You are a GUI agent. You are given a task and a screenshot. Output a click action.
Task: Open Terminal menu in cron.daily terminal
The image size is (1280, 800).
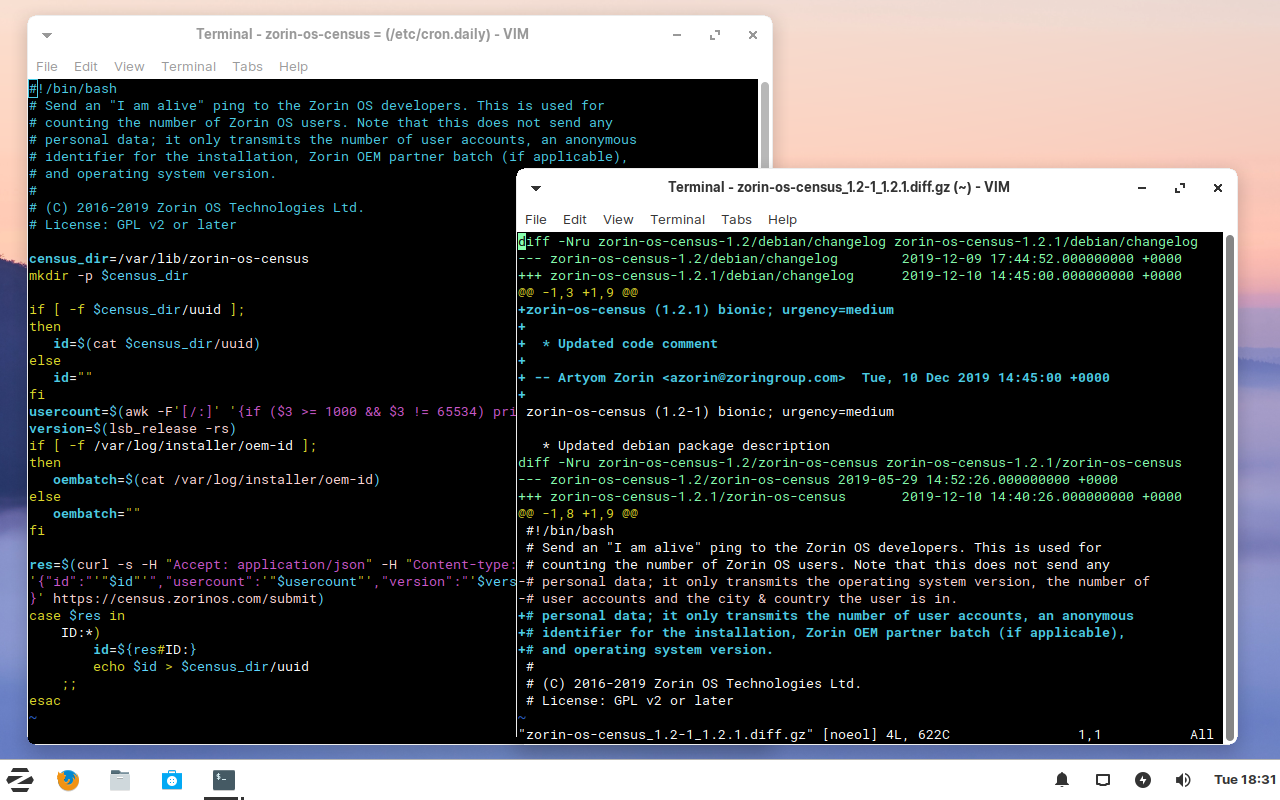tap(188, 66)
